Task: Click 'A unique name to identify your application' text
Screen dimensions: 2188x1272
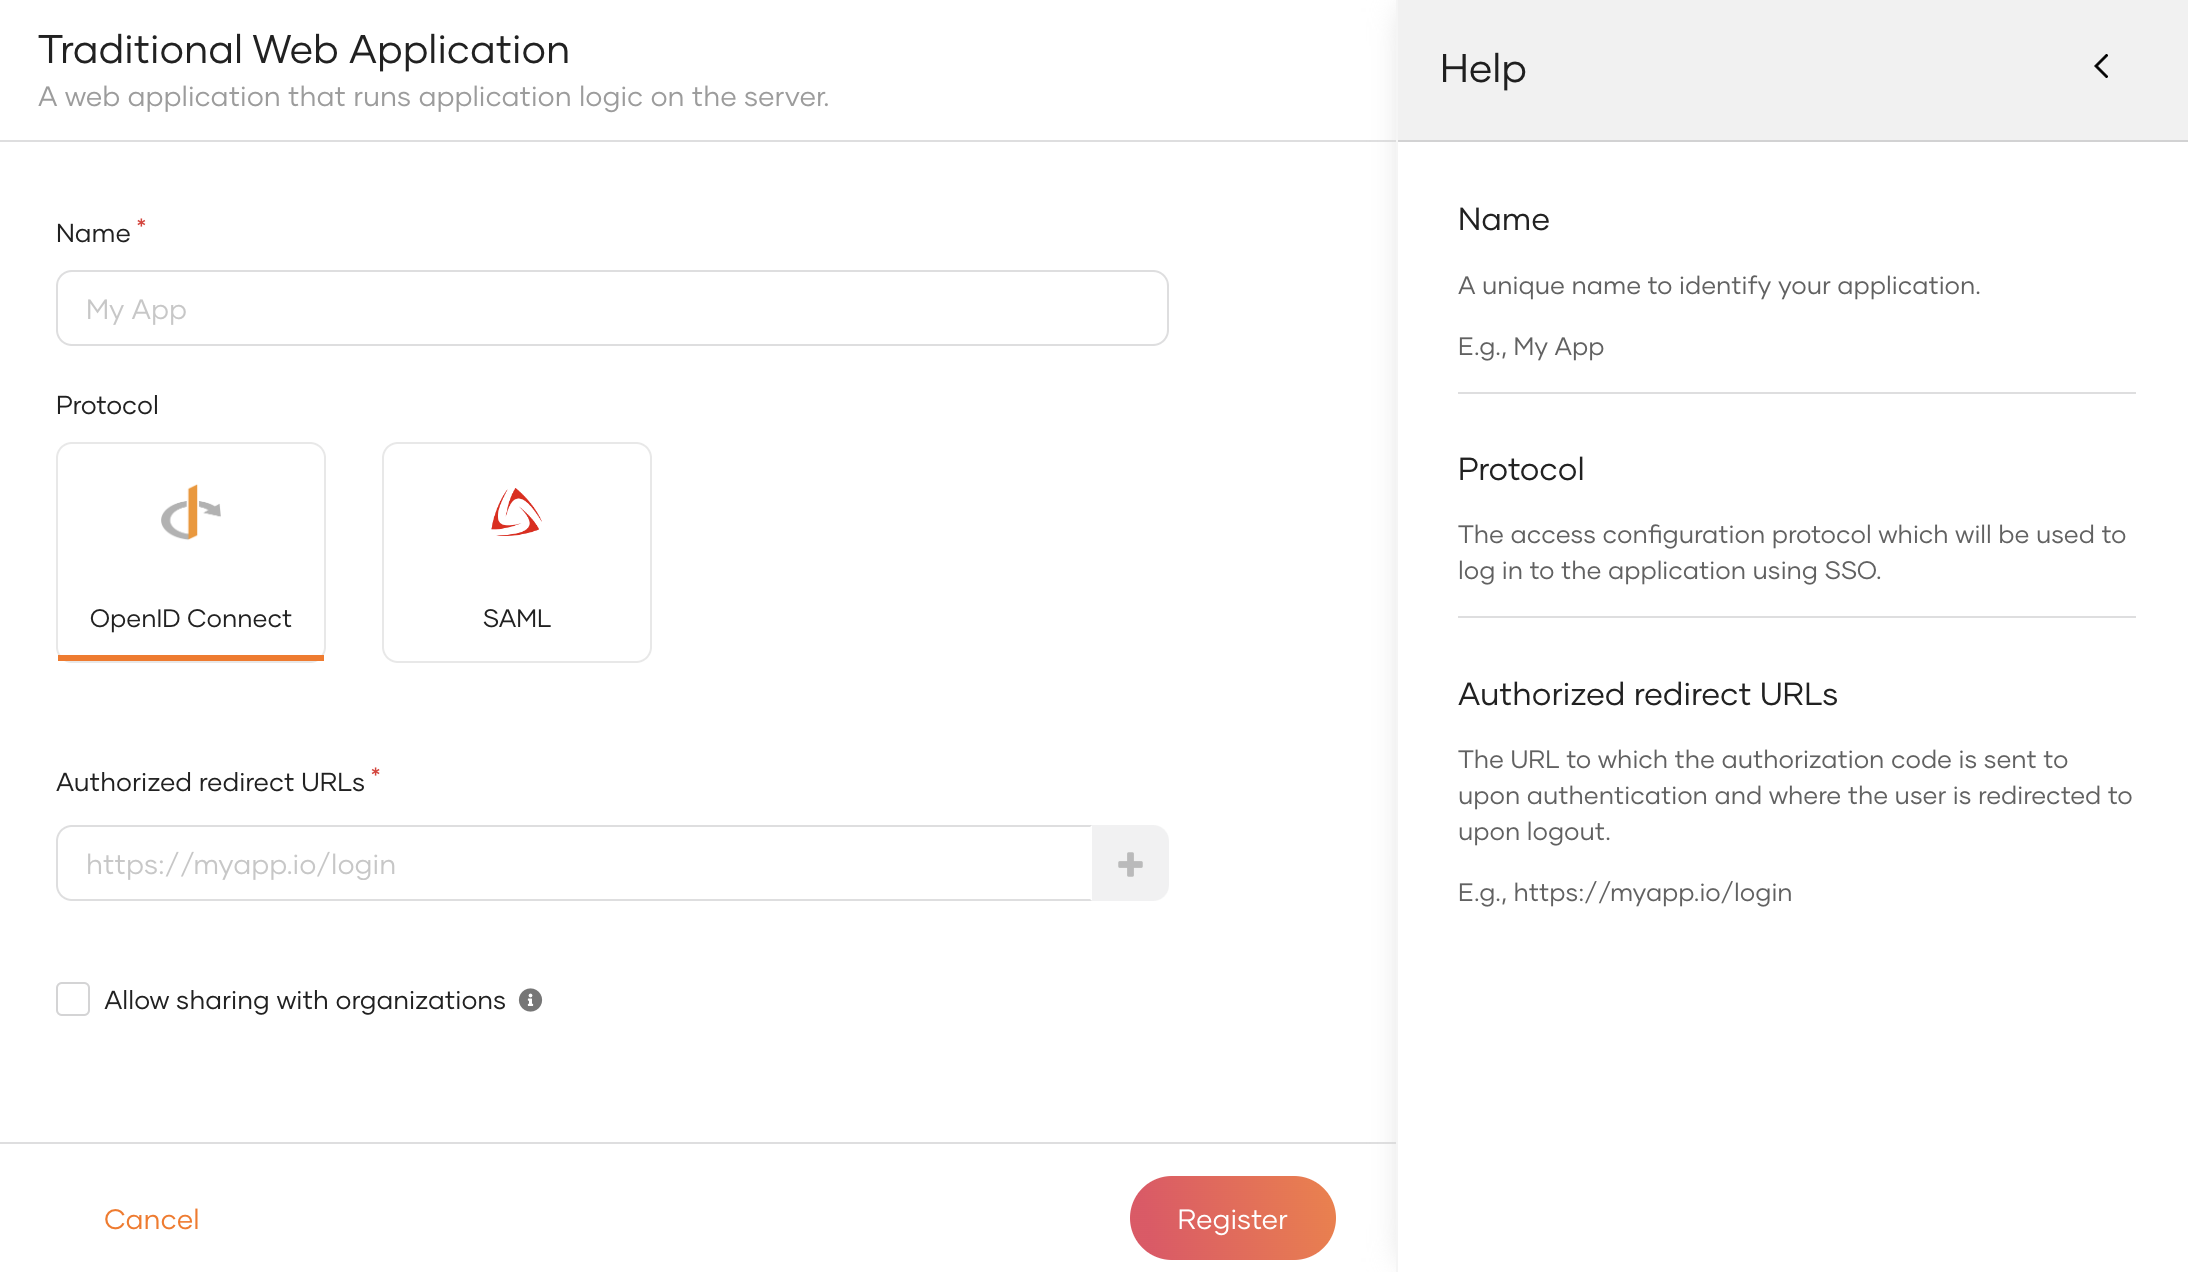Action: click(x=1719, y=286)
